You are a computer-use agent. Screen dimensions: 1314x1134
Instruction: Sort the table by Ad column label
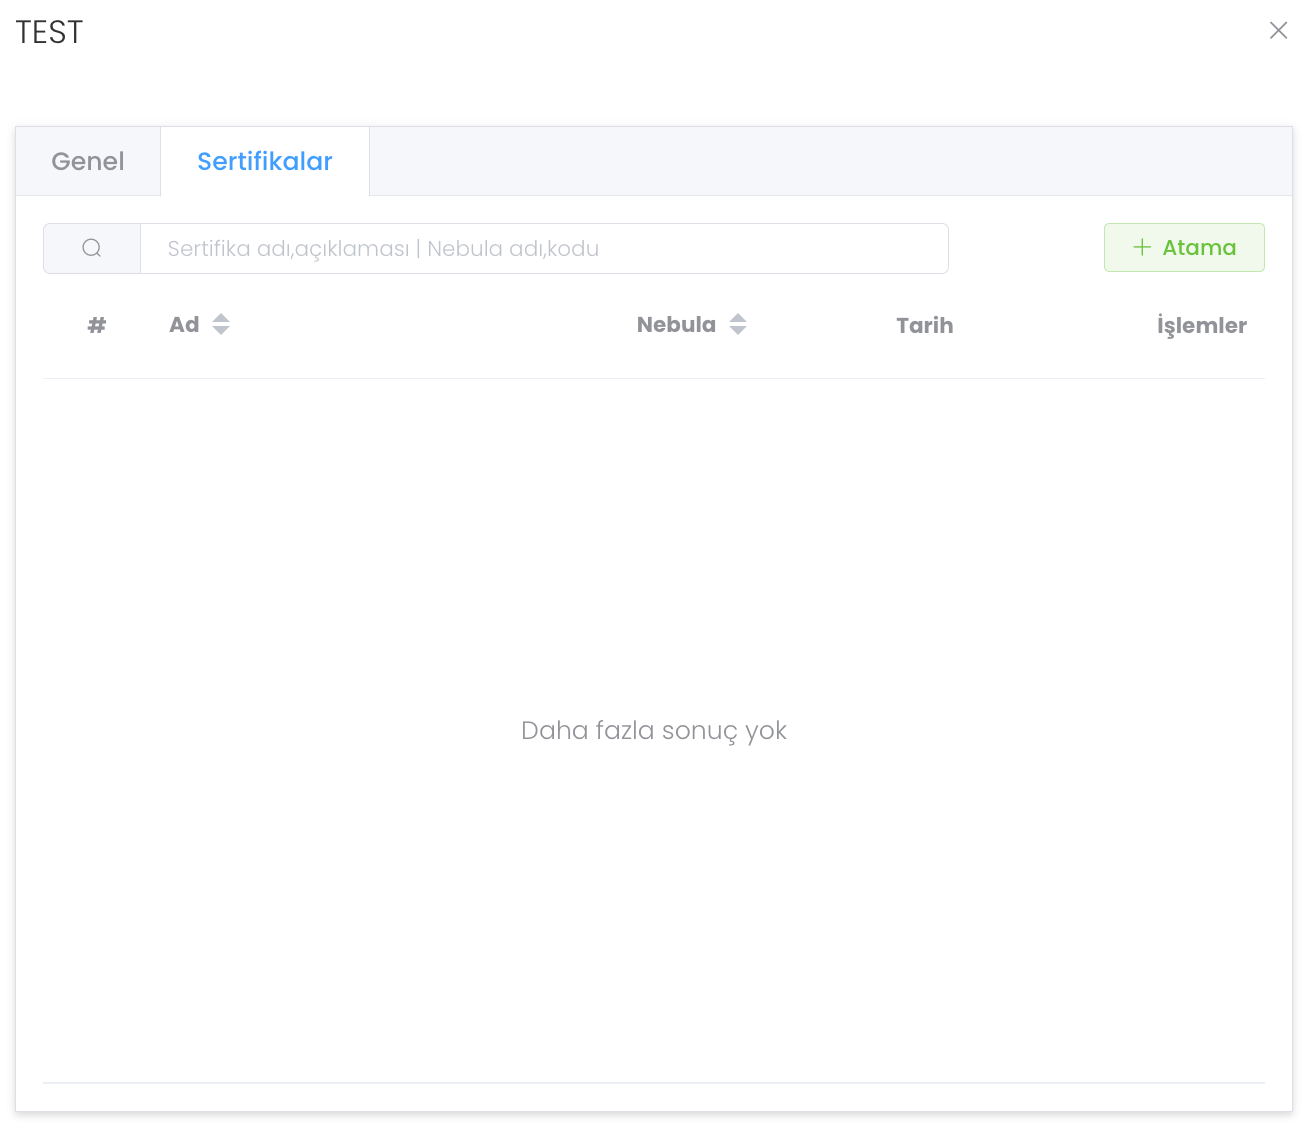click(184, 325)
